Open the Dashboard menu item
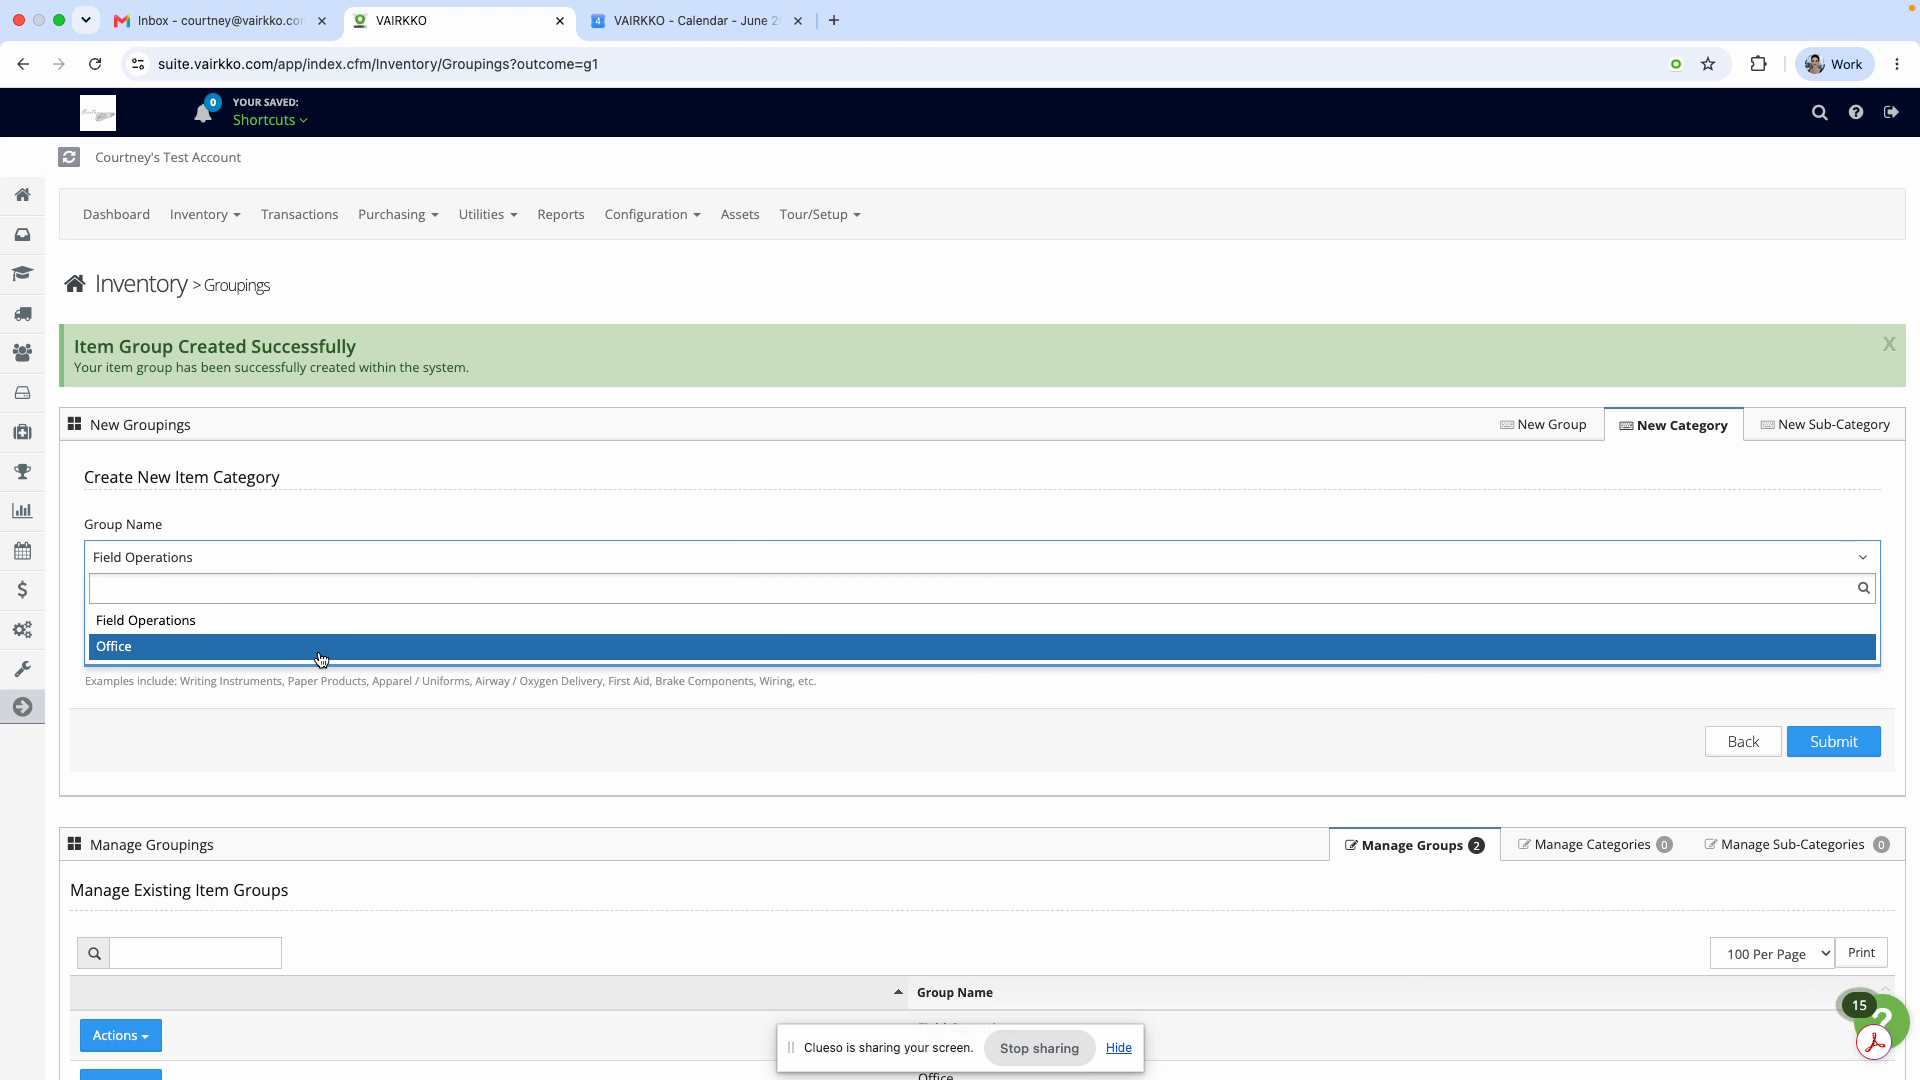This screenshot has width=1920, height=1080. coord(116,215)
